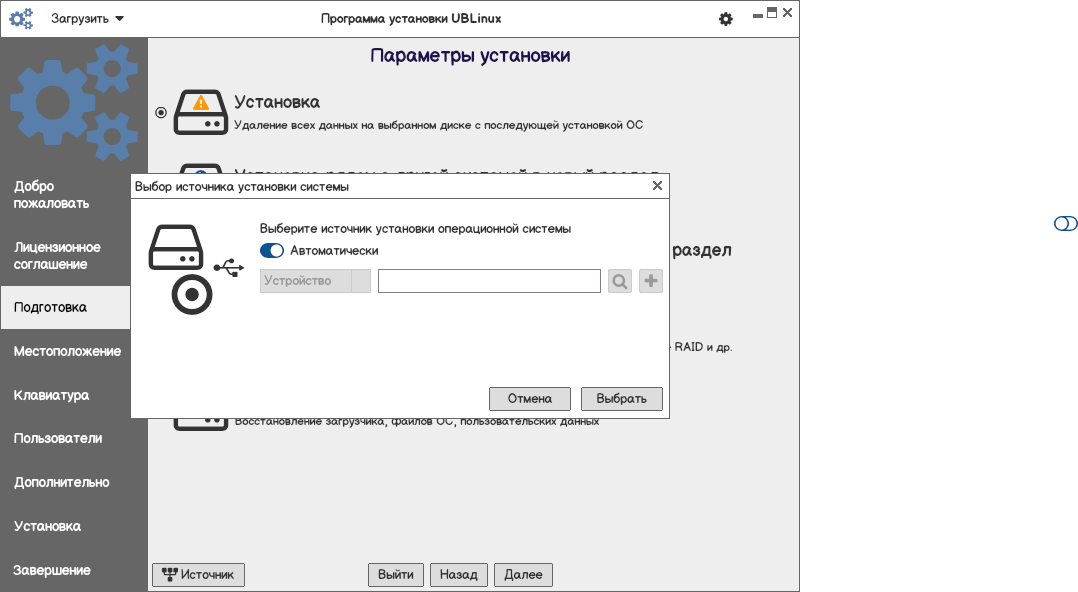Click the Выберите источник установки label

(415, 229)
